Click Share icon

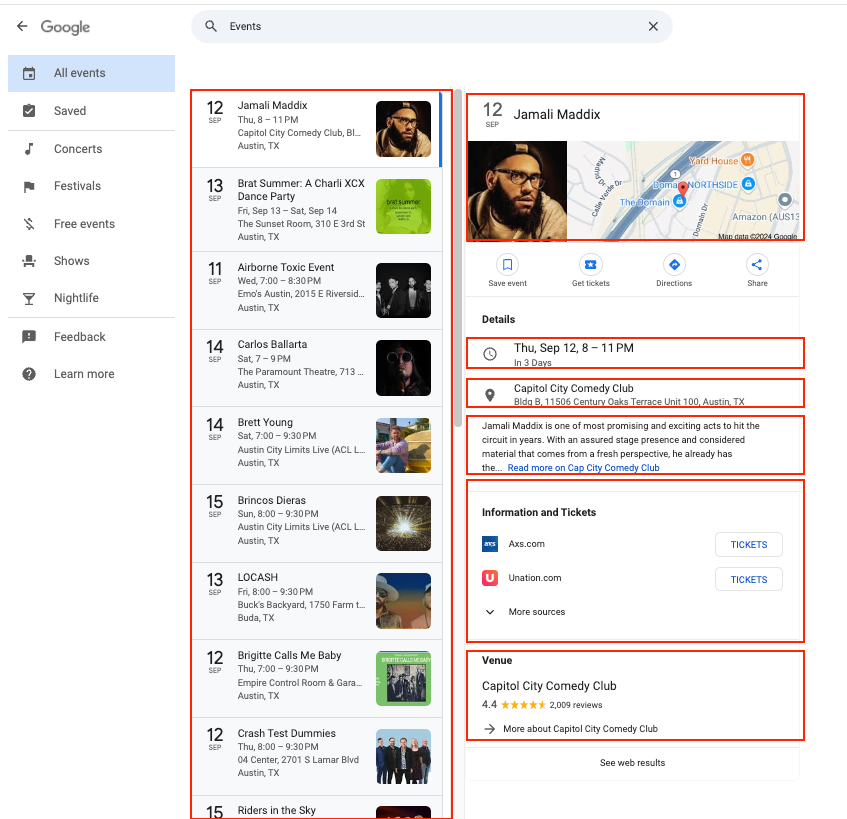pyautogui.click(x=757, y=265)
